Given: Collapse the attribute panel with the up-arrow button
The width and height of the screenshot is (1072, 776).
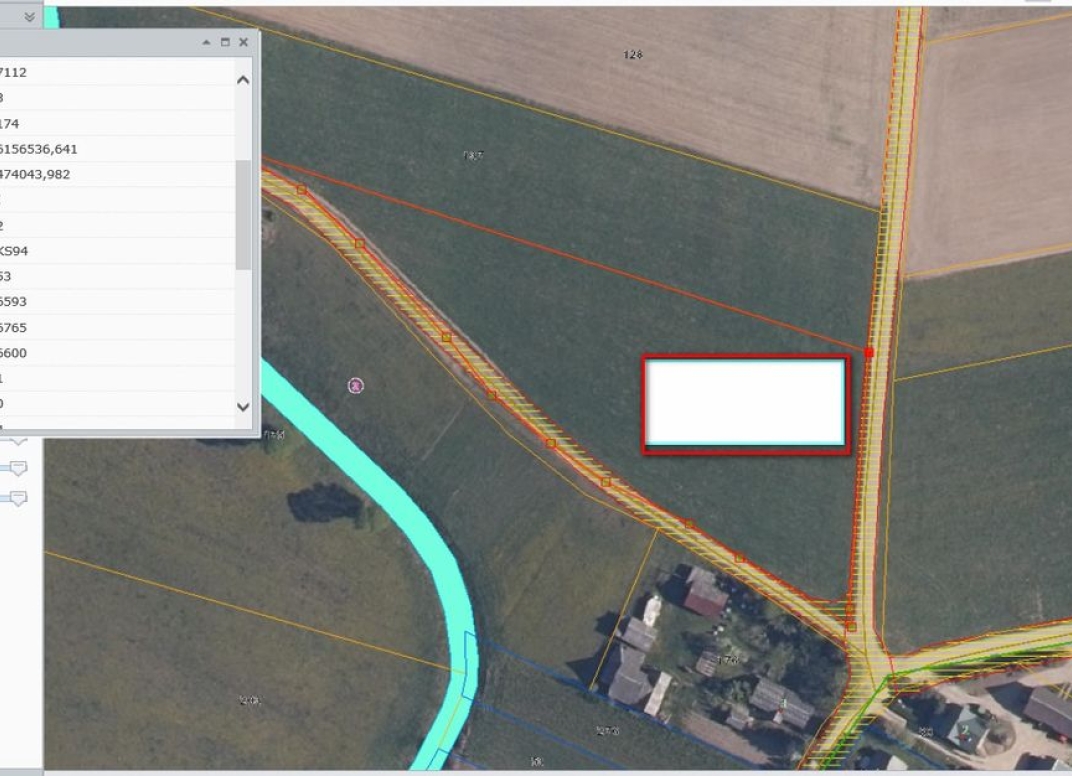Looking at the screenshot, I should coord(206,42).
